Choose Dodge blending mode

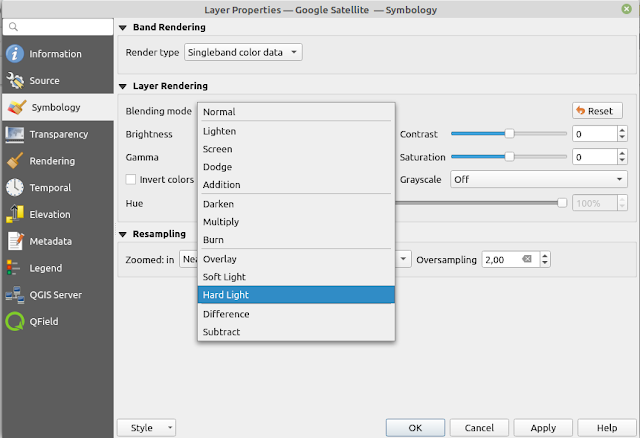[x=296, y=167]
